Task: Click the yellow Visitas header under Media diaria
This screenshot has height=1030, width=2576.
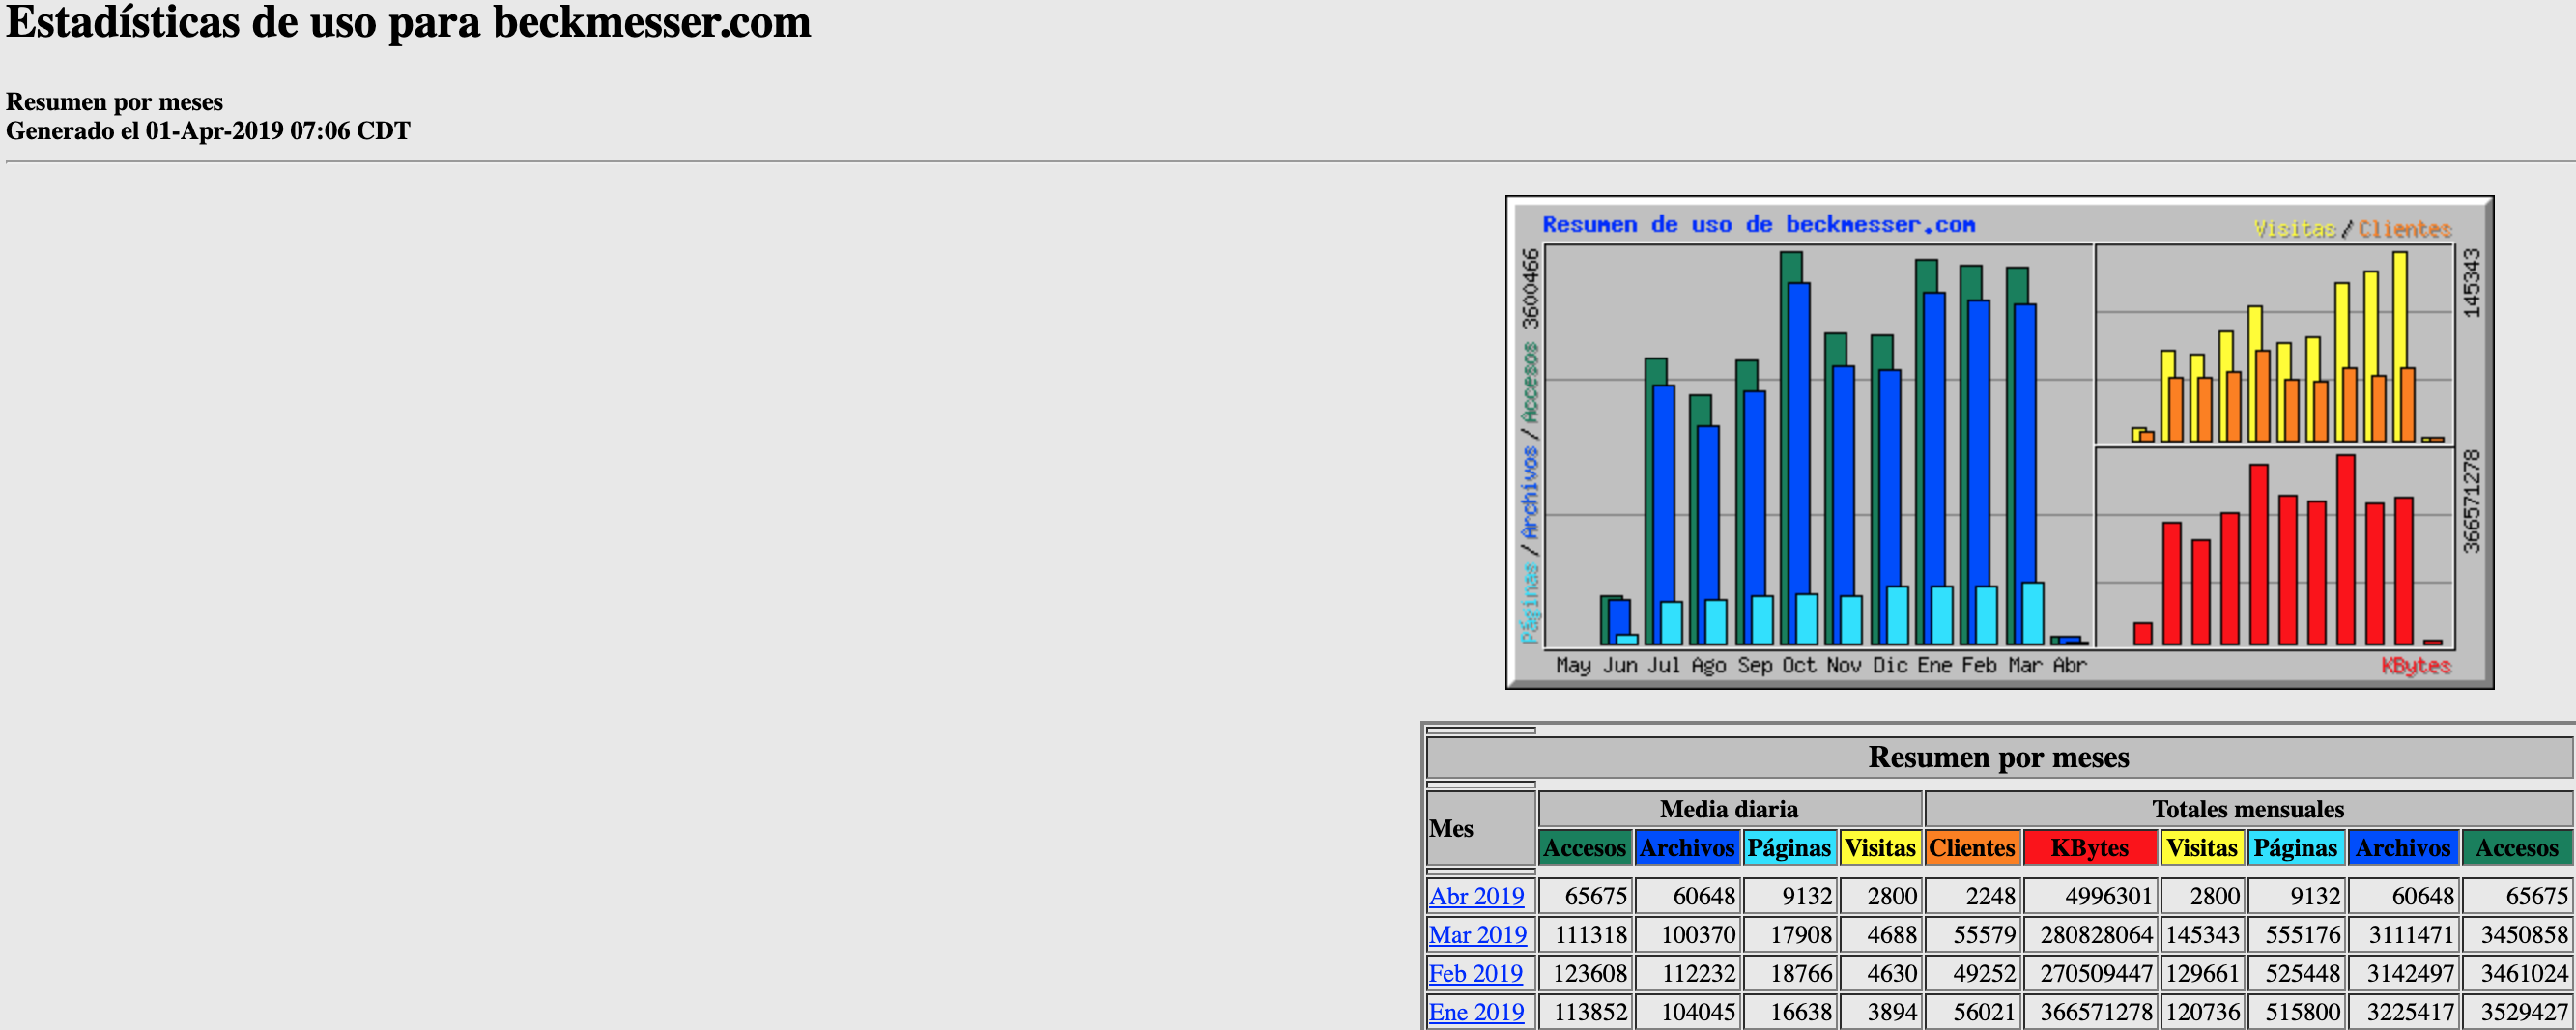Action: pos(1879,848)
